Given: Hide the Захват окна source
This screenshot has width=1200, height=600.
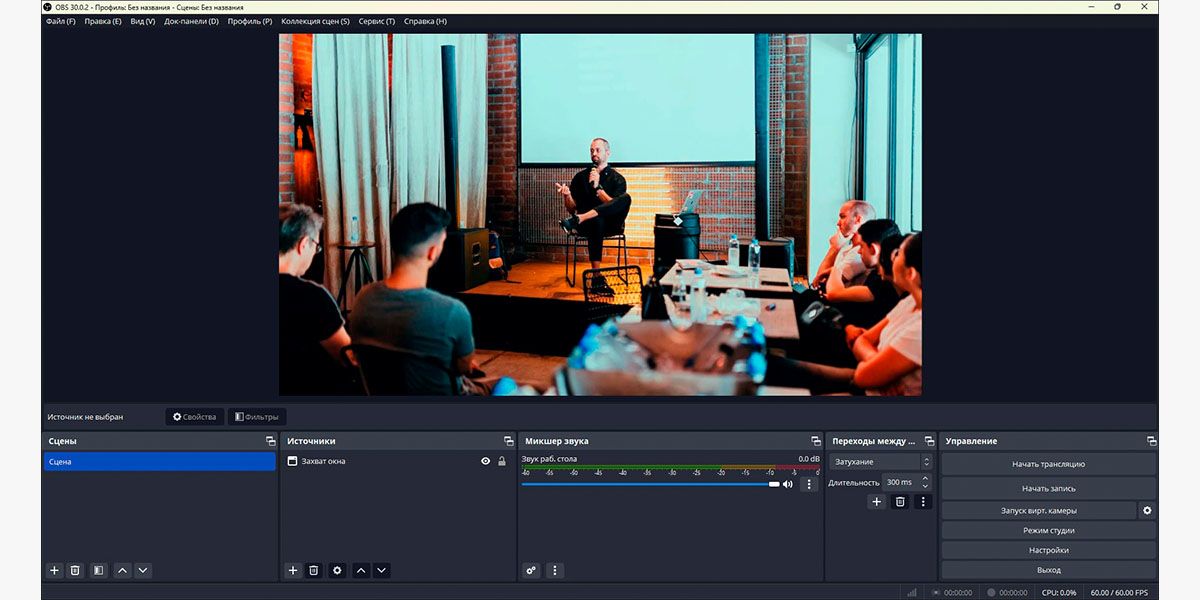Looking at the screenshot, I should [x=485, y=461].
